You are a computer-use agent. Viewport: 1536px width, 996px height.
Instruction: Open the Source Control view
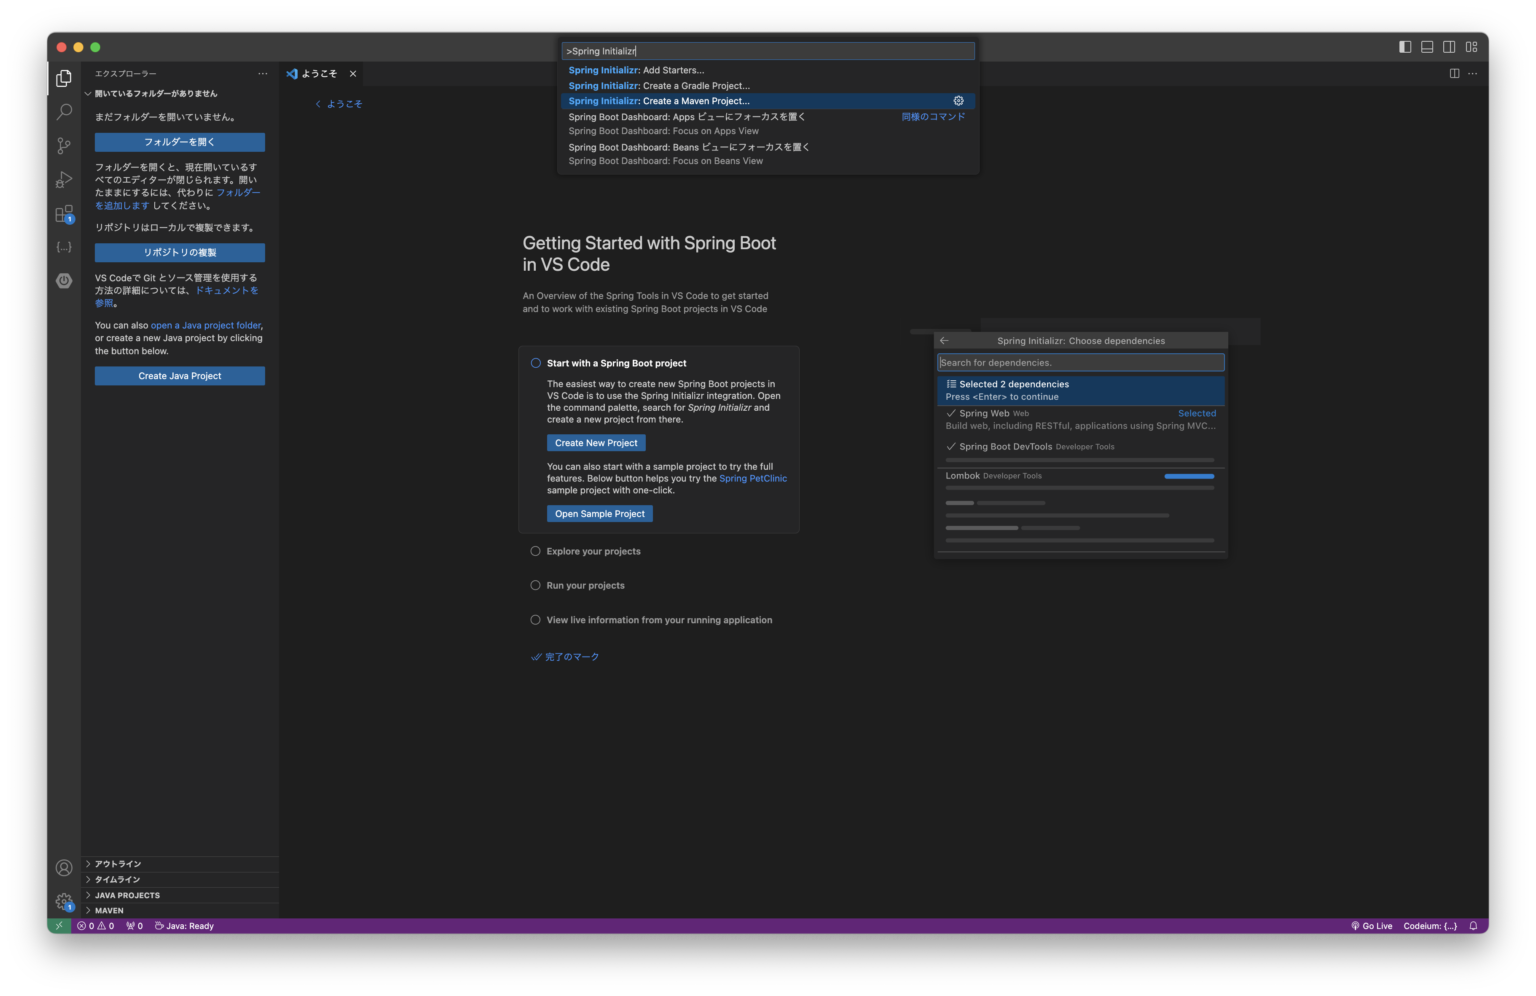coord(63,145)
